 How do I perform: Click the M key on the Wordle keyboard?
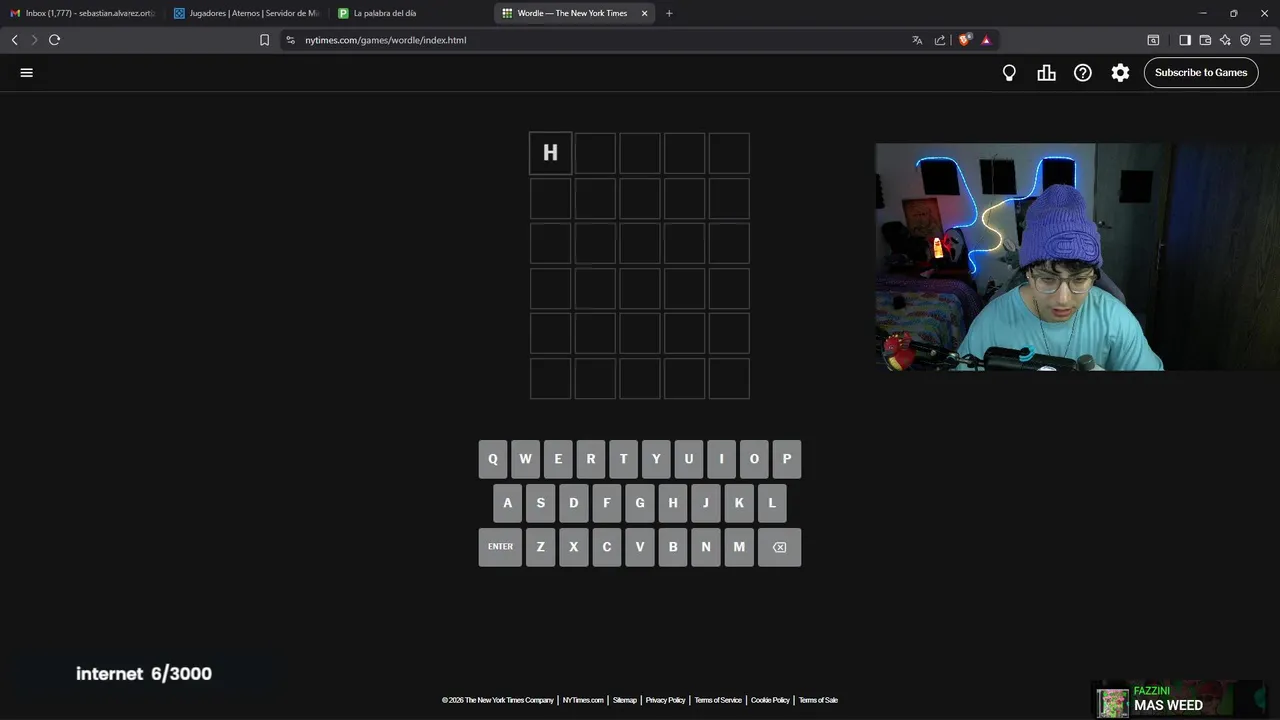point(739,547)
